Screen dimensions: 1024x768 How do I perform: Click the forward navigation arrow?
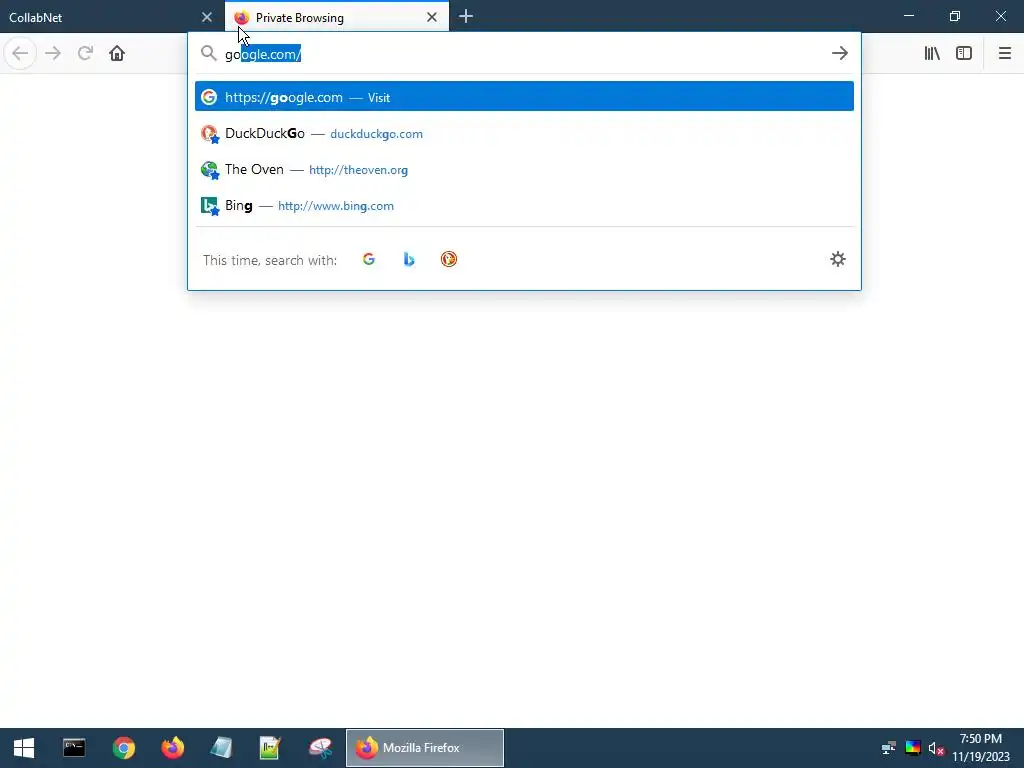coord(53,53)
